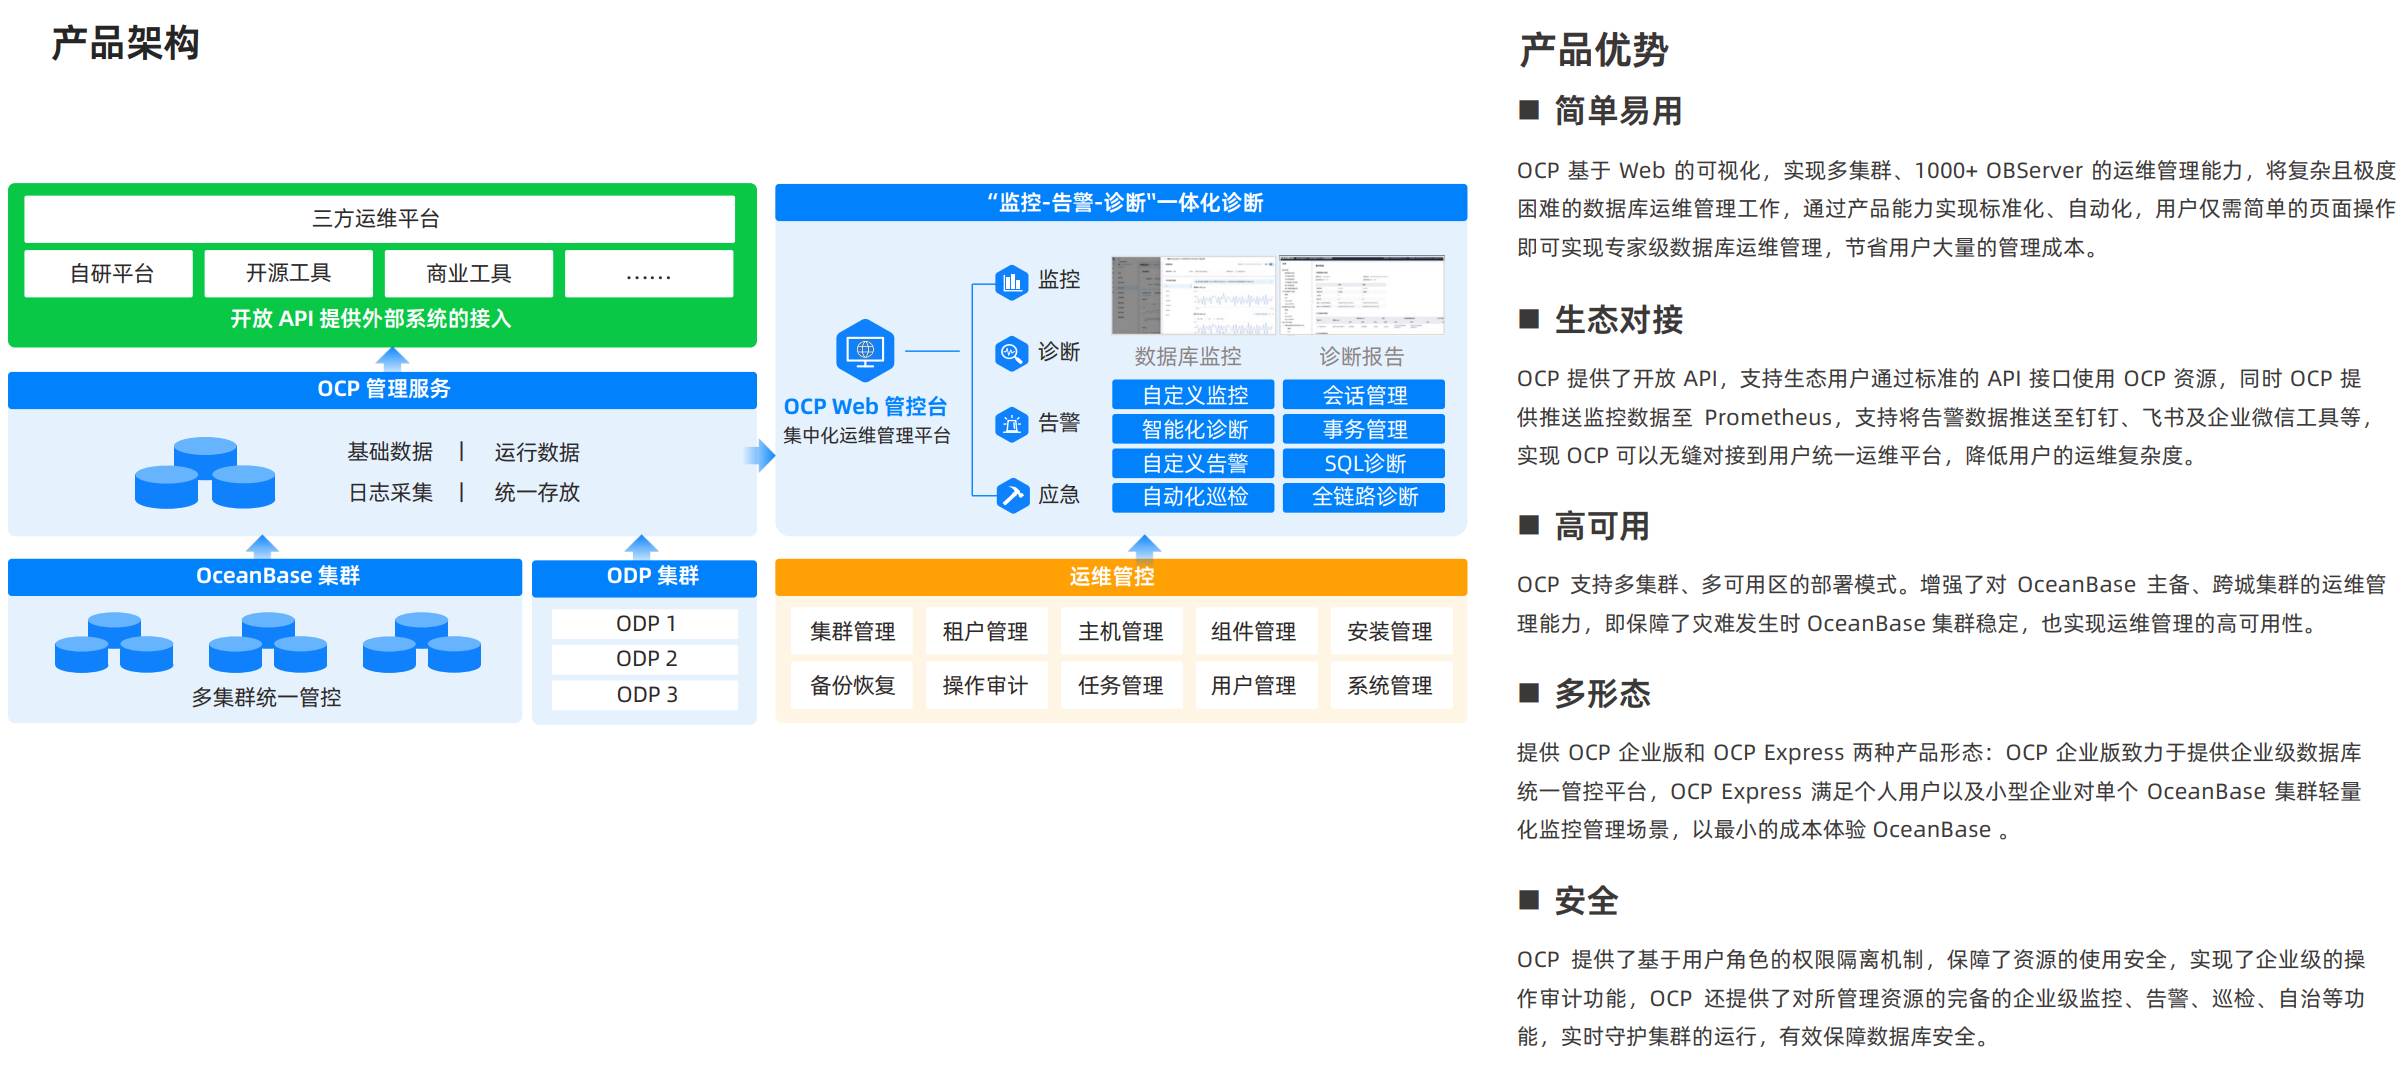
Task: Click the 商业工具 box
Action: click(468, 273)
